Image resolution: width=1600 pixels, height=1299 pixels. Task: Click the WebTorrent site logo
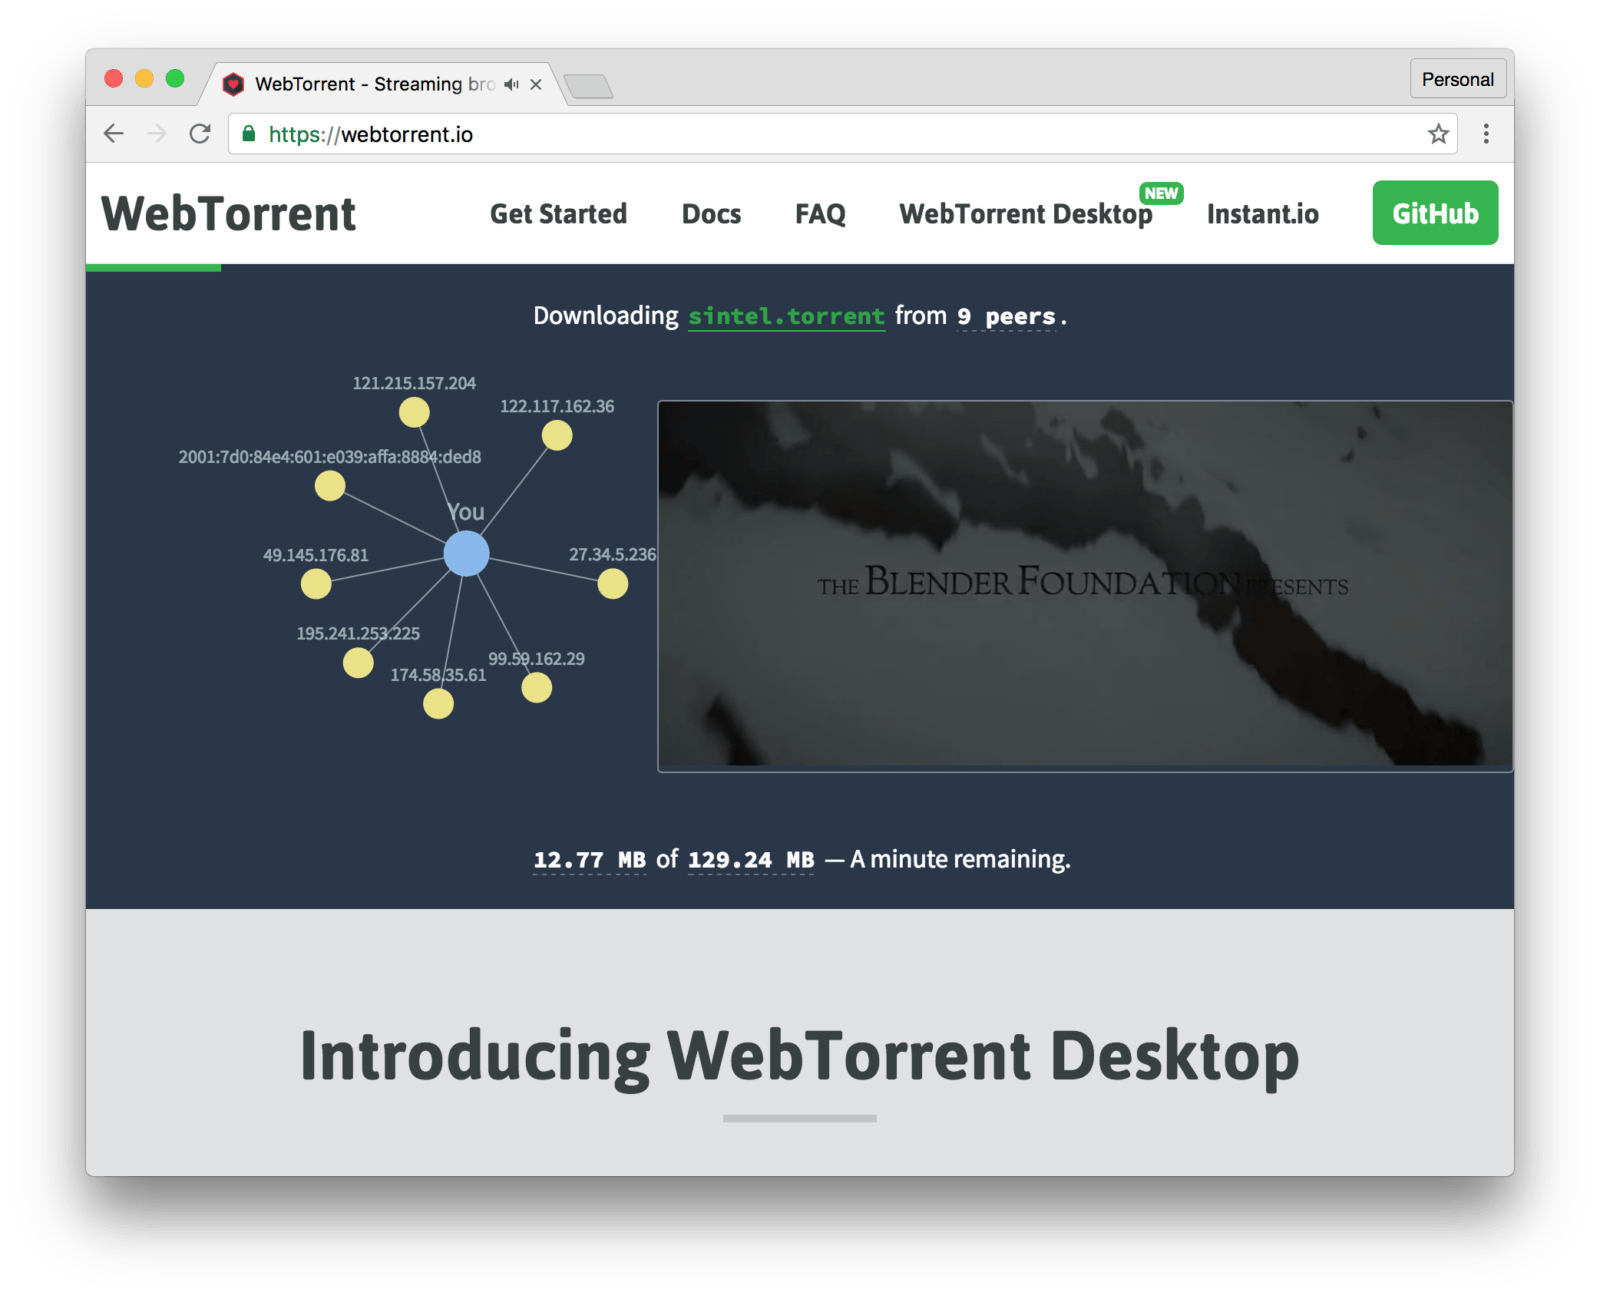tap(229, 214)
